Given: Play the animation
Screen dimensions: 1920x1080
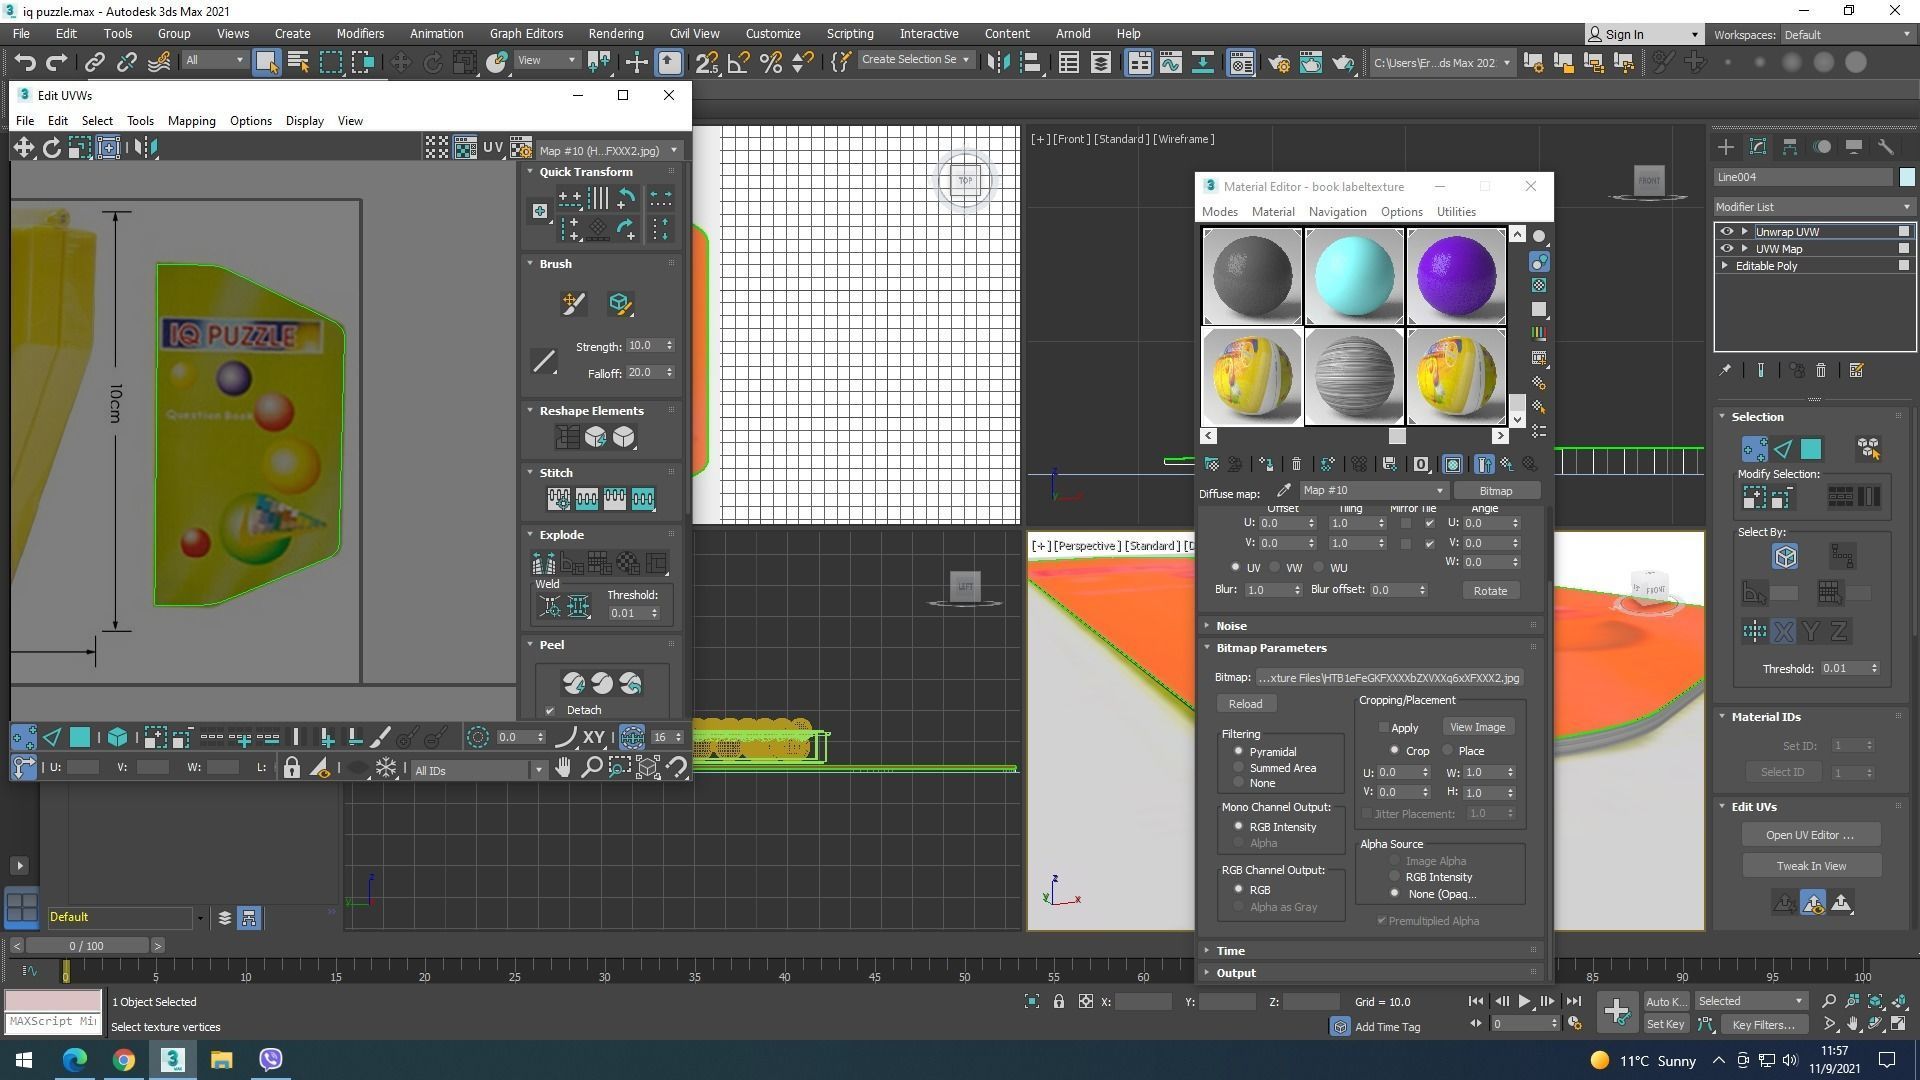Looking at the screenshot, I should pyautogui.click(x=1524, y=1001).
